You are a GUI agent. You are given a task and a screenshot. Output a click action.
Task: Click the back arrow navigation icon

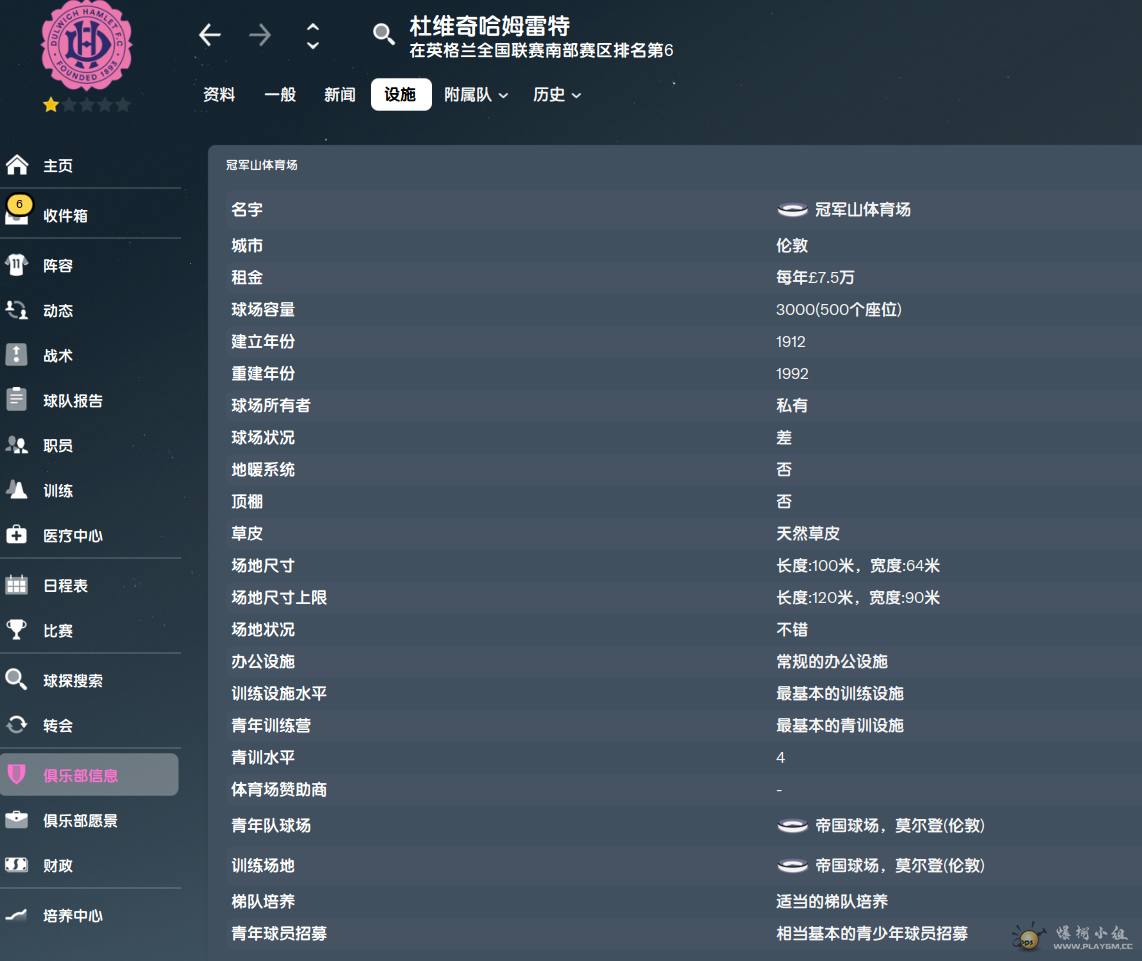click(x=209, y=36)
